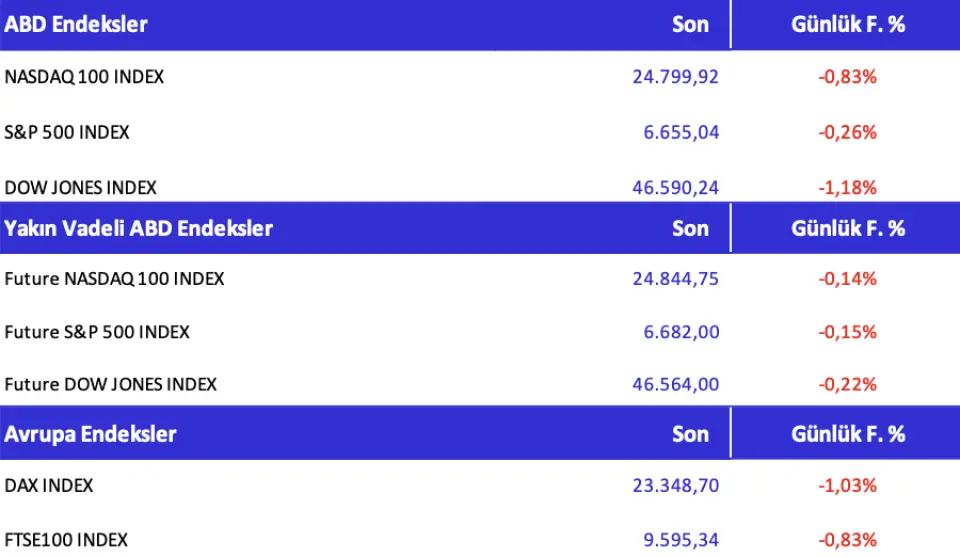Click FTSE100 daily change -0,83%
Screen dimensions: 960x557
click(847, 540)
